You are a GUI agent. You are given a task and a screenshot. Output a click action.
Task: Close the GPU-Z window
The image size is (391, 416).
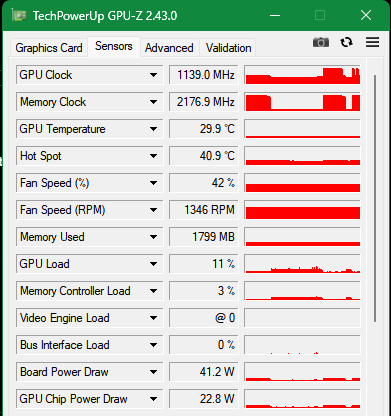point(366,15)
